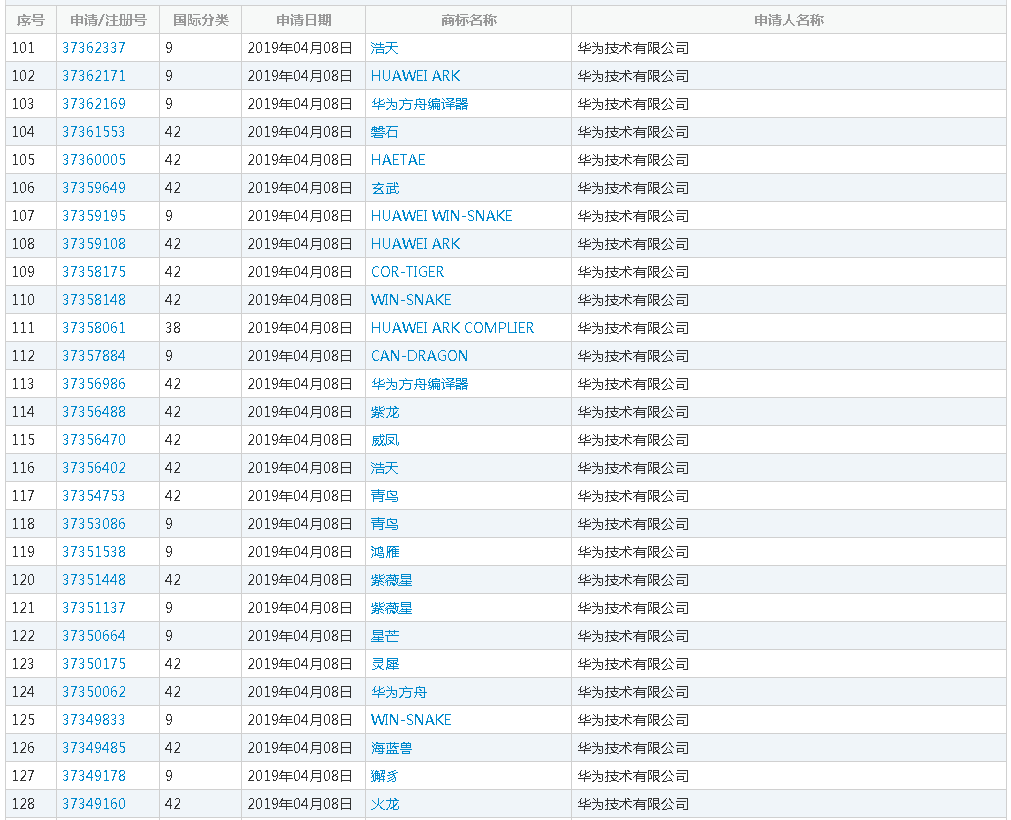Open registration number 37358148 link
The height and width of the screenshot is (820, 1011).
tap(94, 300)
